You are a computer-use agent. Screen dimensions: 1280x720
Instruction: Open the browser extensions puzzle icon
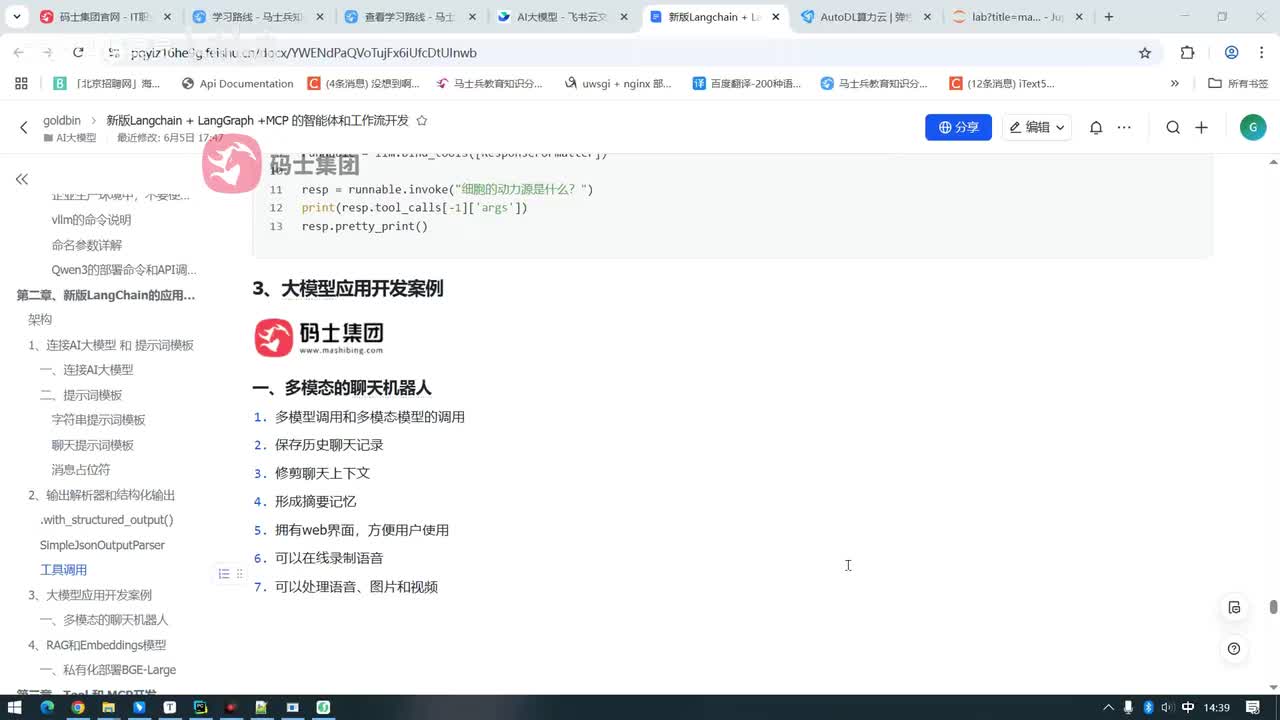pyautogui.click(x=1187, y=53)
